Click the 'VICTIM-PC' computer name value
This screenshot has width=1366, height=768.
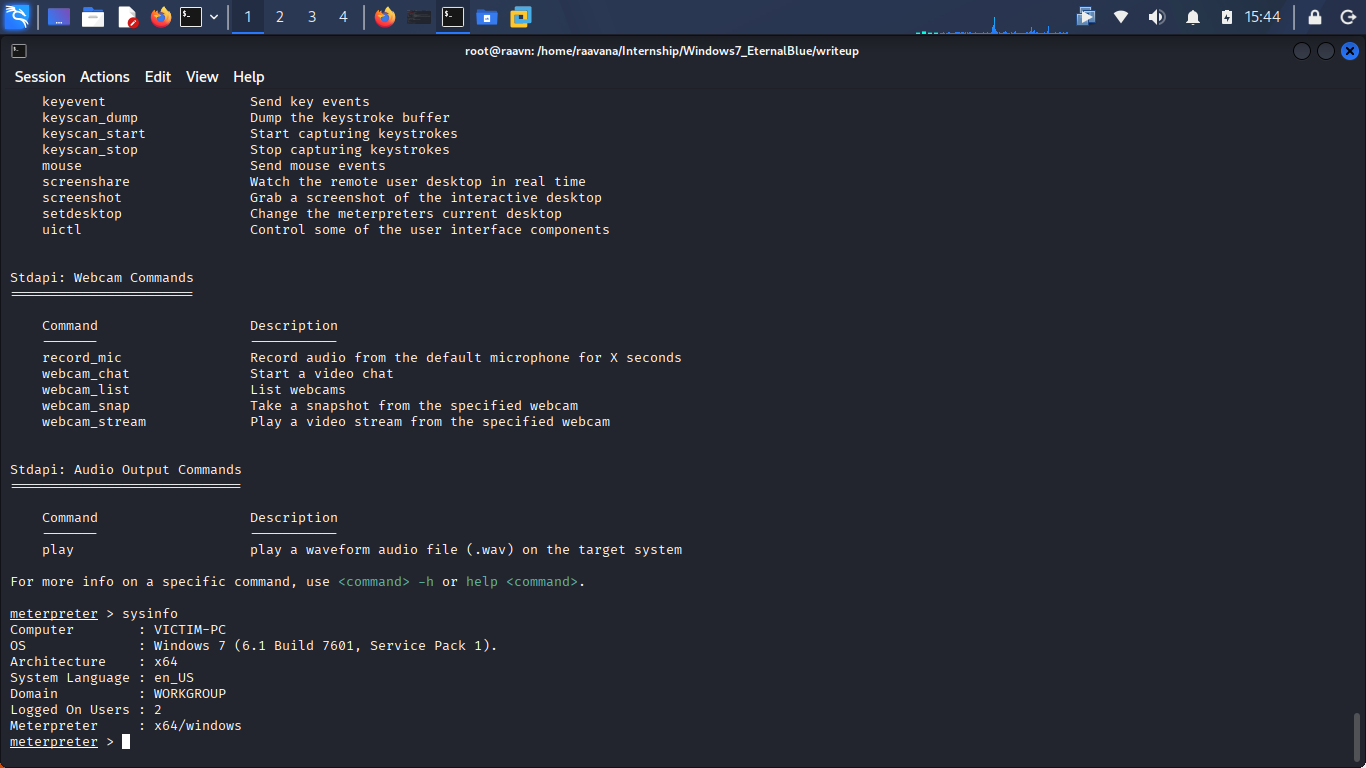tap(190, 630)
